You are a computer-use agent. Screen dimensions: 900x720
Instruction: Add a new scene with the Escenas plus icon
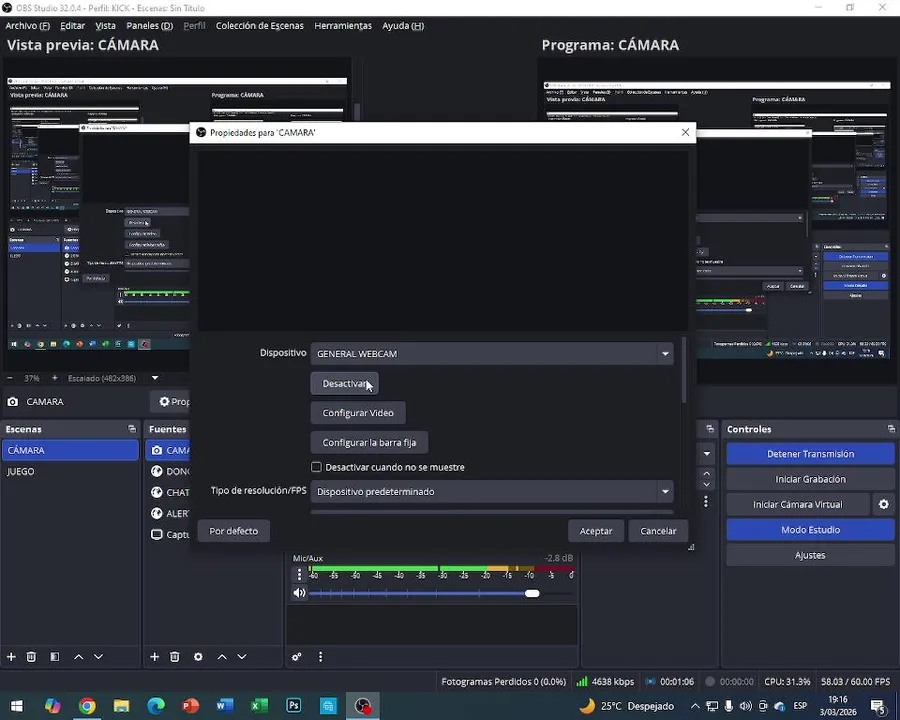point(11,656)
